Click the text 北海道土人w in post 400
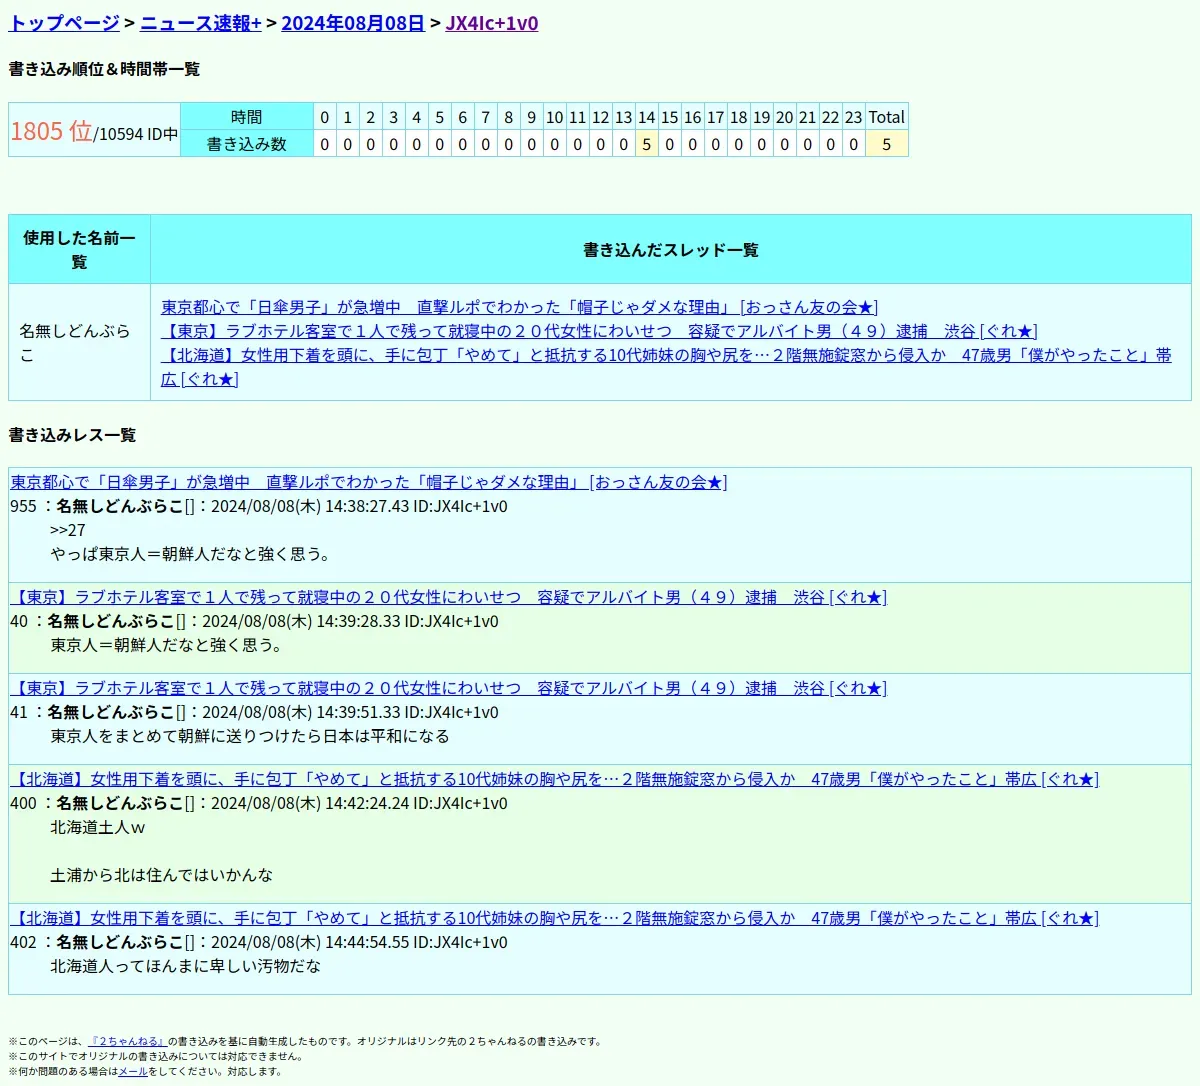Viewport: 1200px width, 1086px height. [x=98, y=827]
